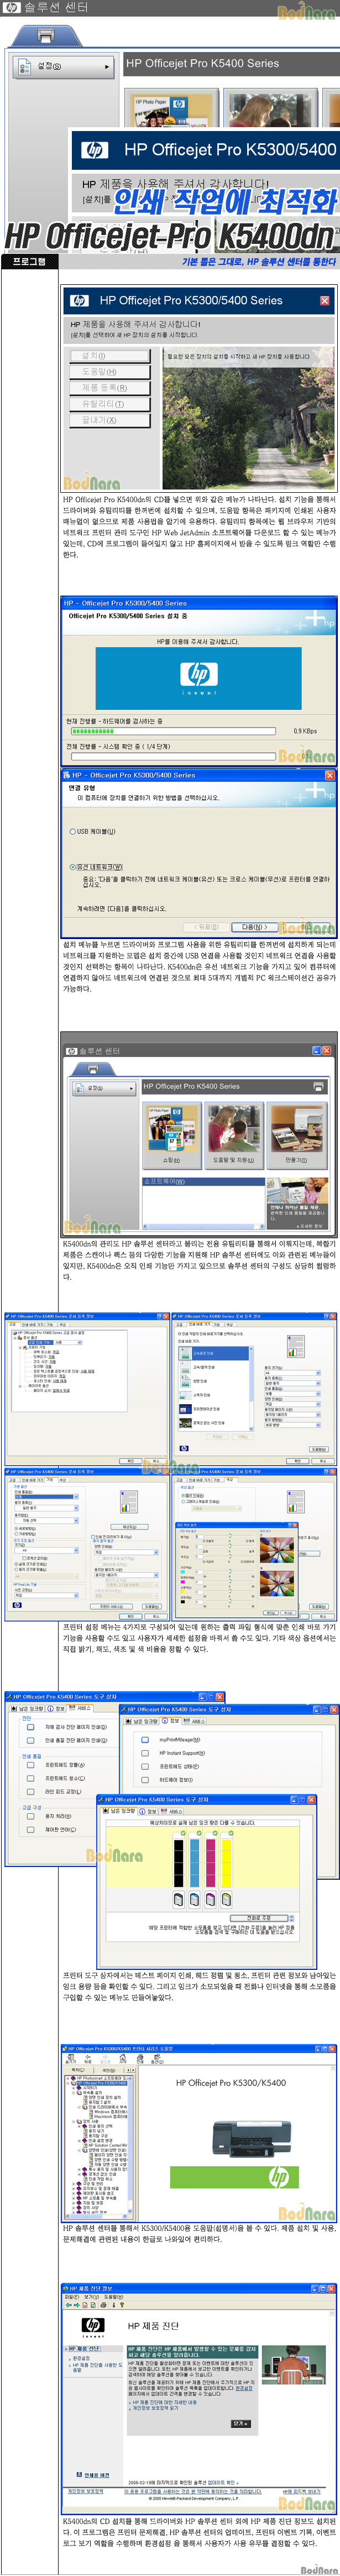Click the 잉크량 주문 button in the ink level window
Screen dimensions: 340x2576
[259, 1917]
